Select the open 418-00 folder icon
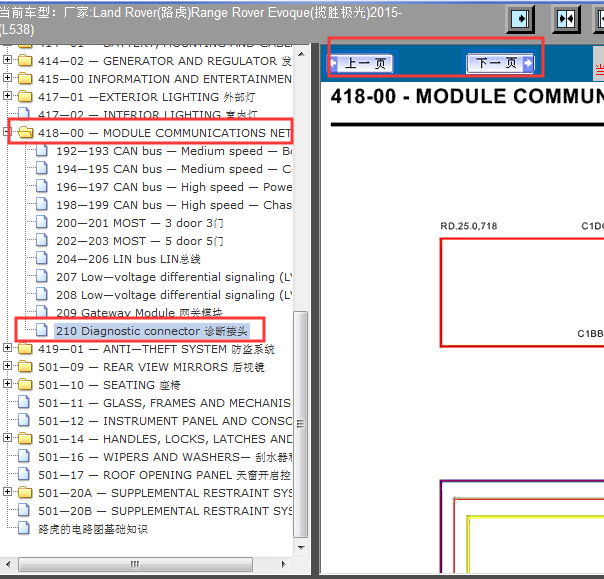The width and height of the screenshot is (604, 579). click(25, 133)
